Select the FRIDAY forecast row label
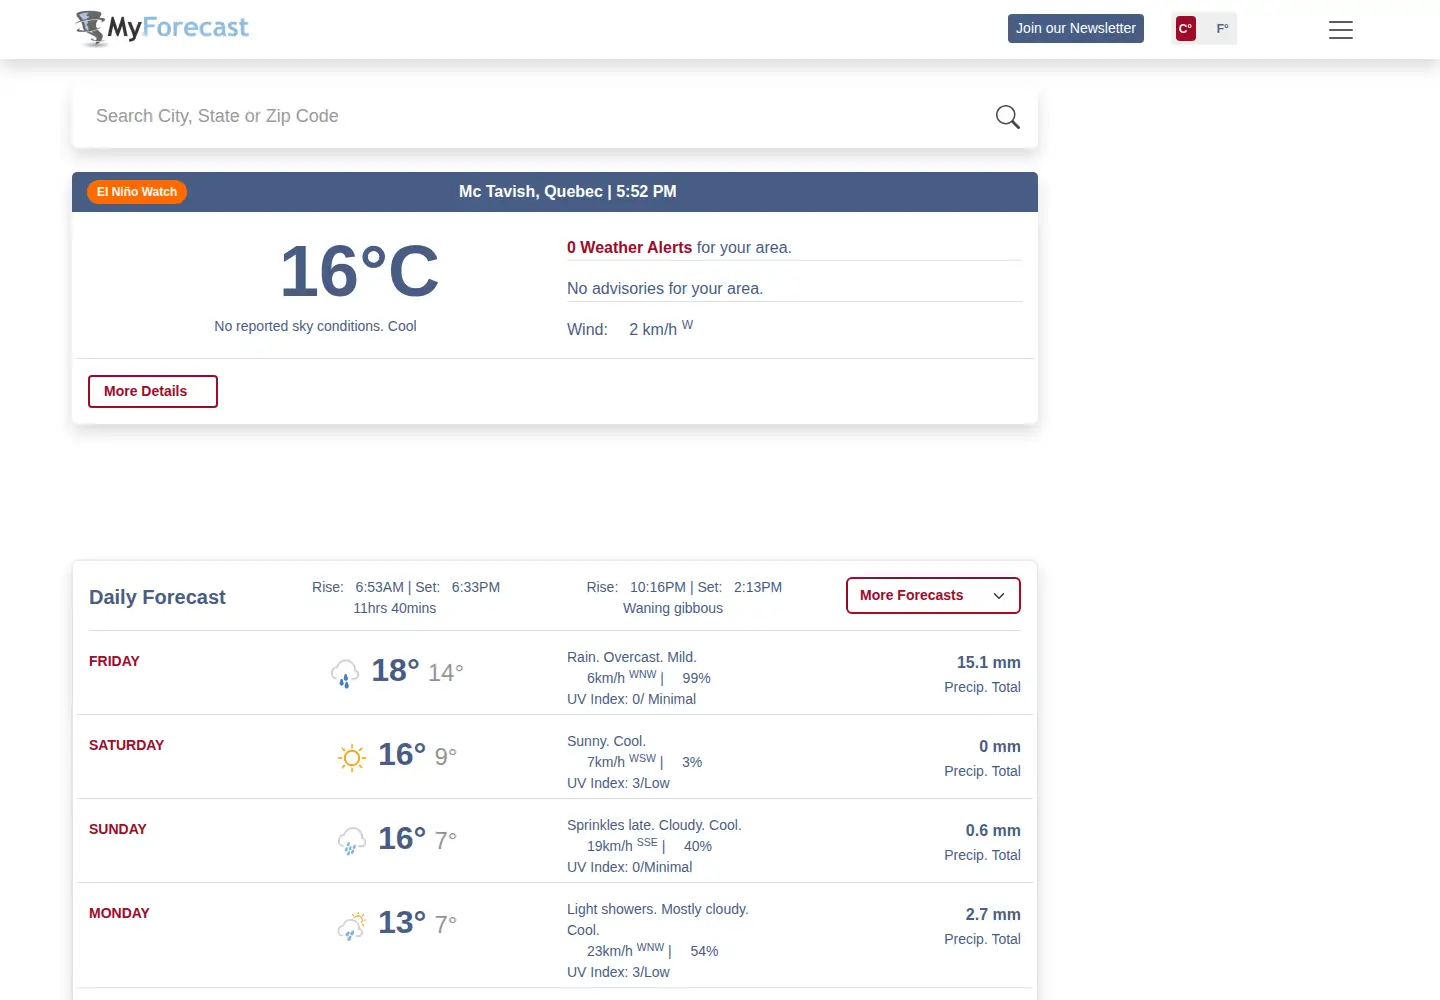The image size is (1440, 1000). [x=114, y=661]
